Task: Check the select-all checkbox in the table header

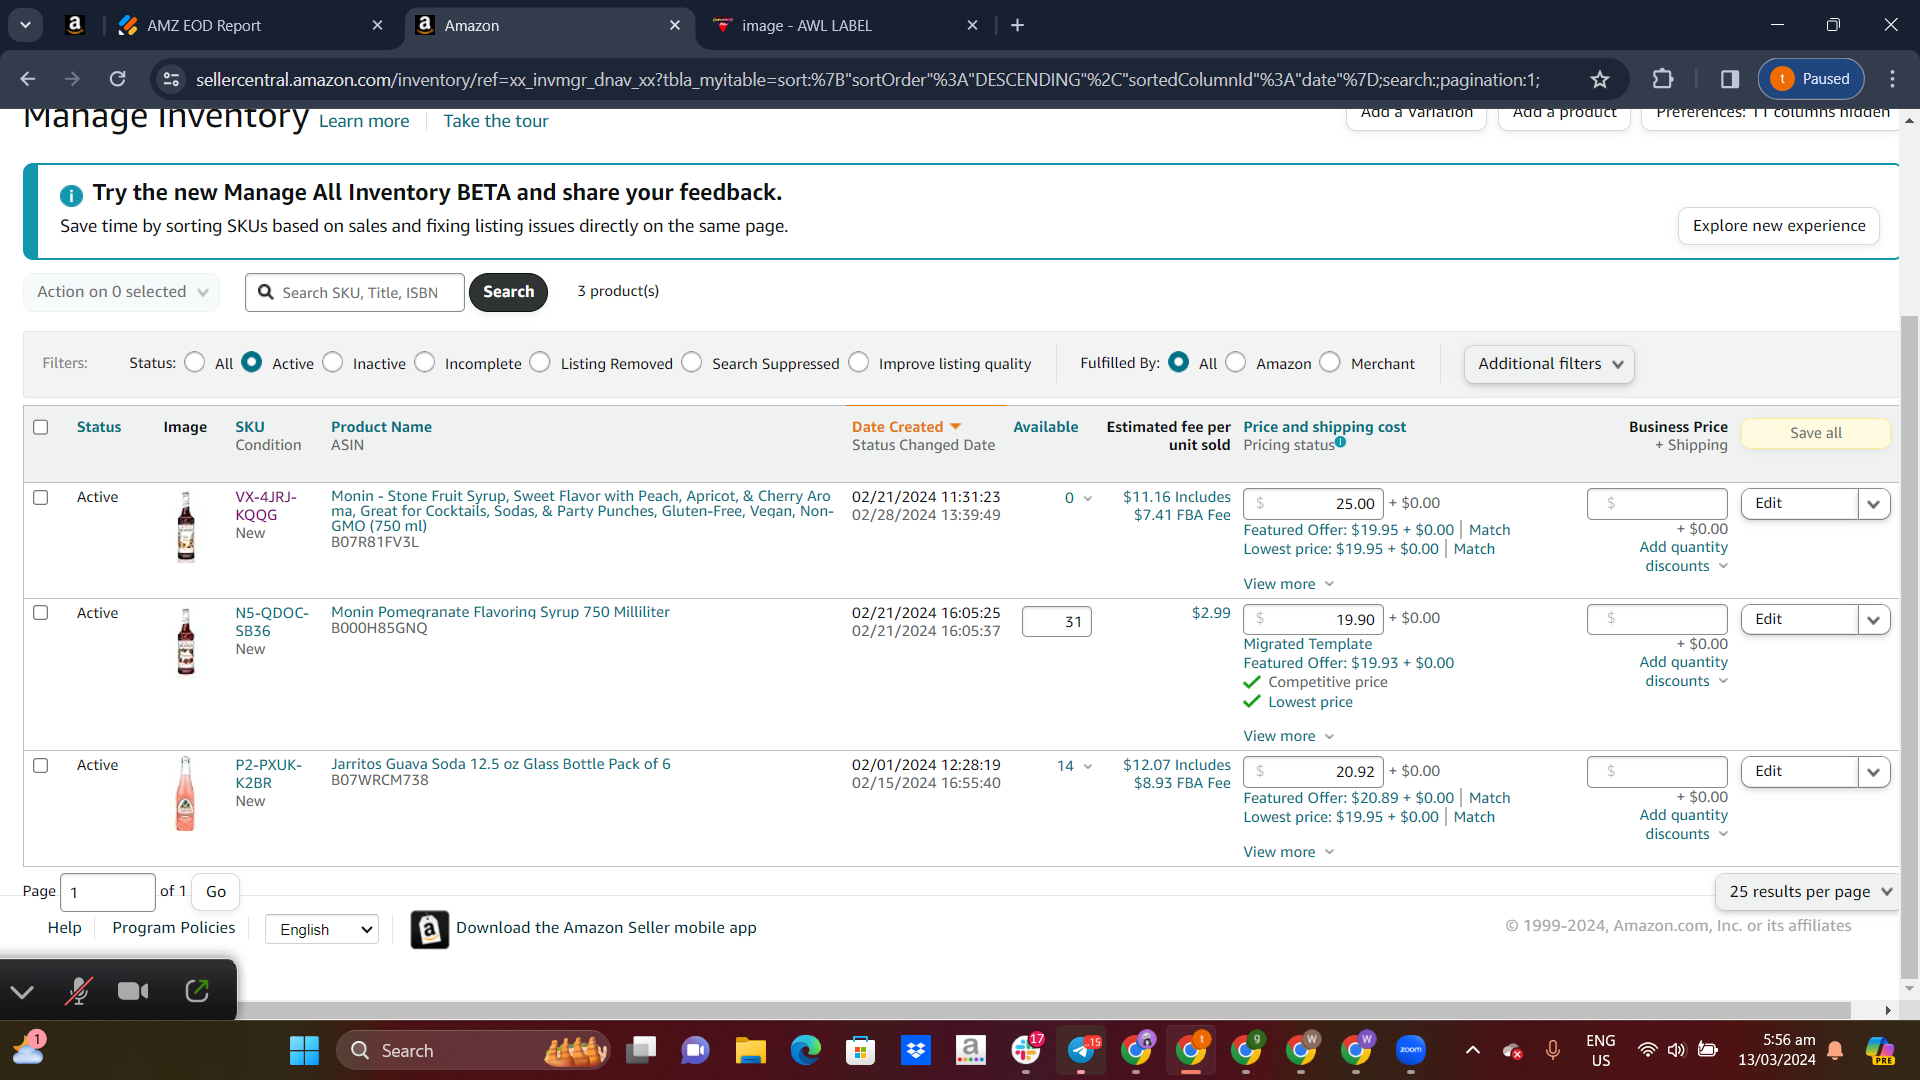Action: 40,427
